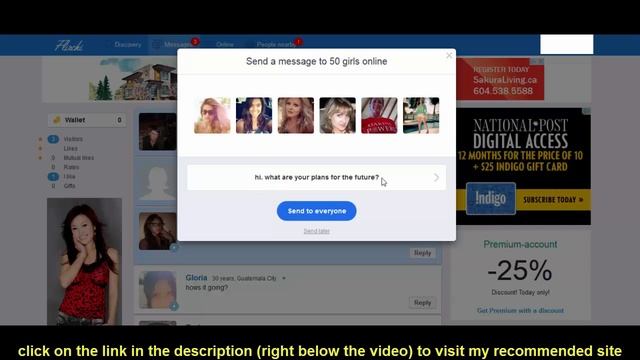Viewport: 640px width, 360px height.
Task: Click the -25% premium discount offer
Action: [x=520, y=270]
